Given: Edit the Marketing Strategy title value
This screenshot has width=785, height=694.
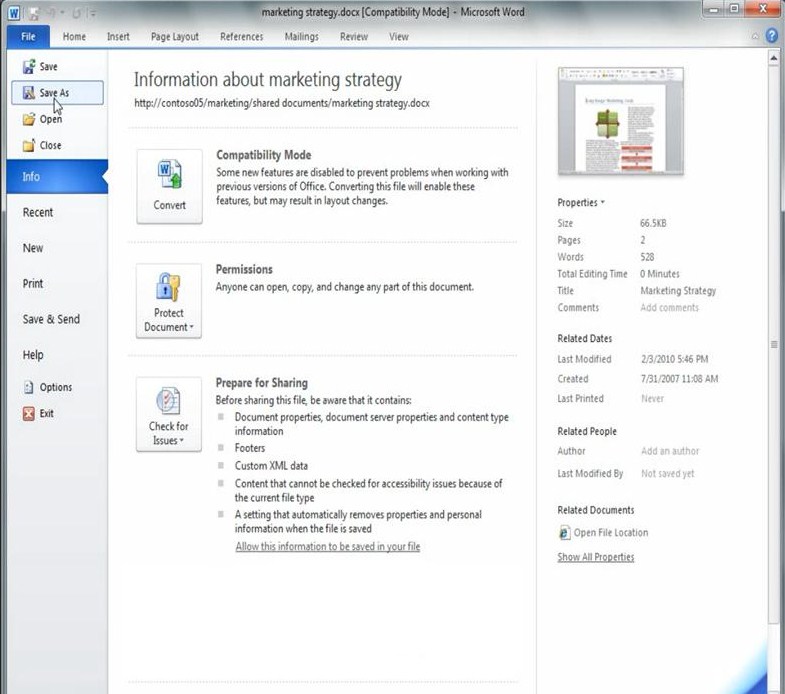Looking at the screenshot, I should (x=678, y=290).
